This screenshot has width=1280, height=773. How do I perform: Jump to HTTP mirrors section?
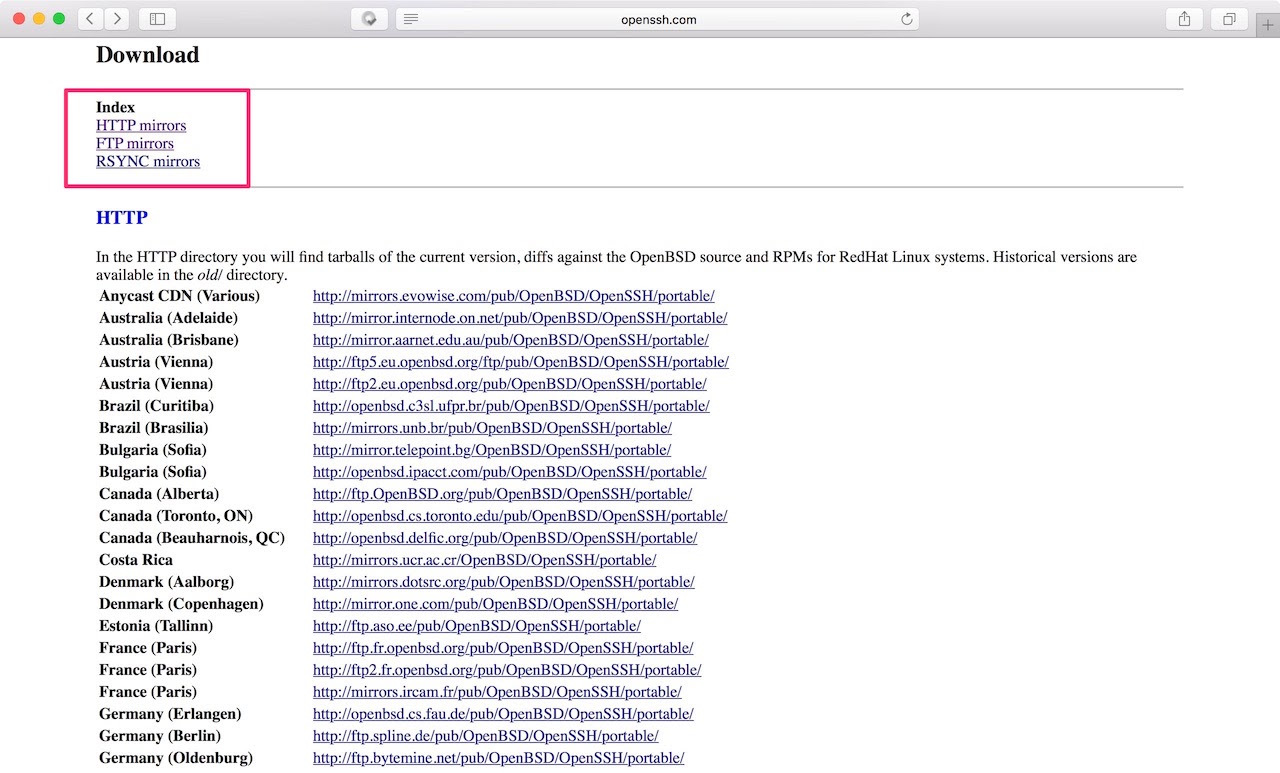click(141, 125)
